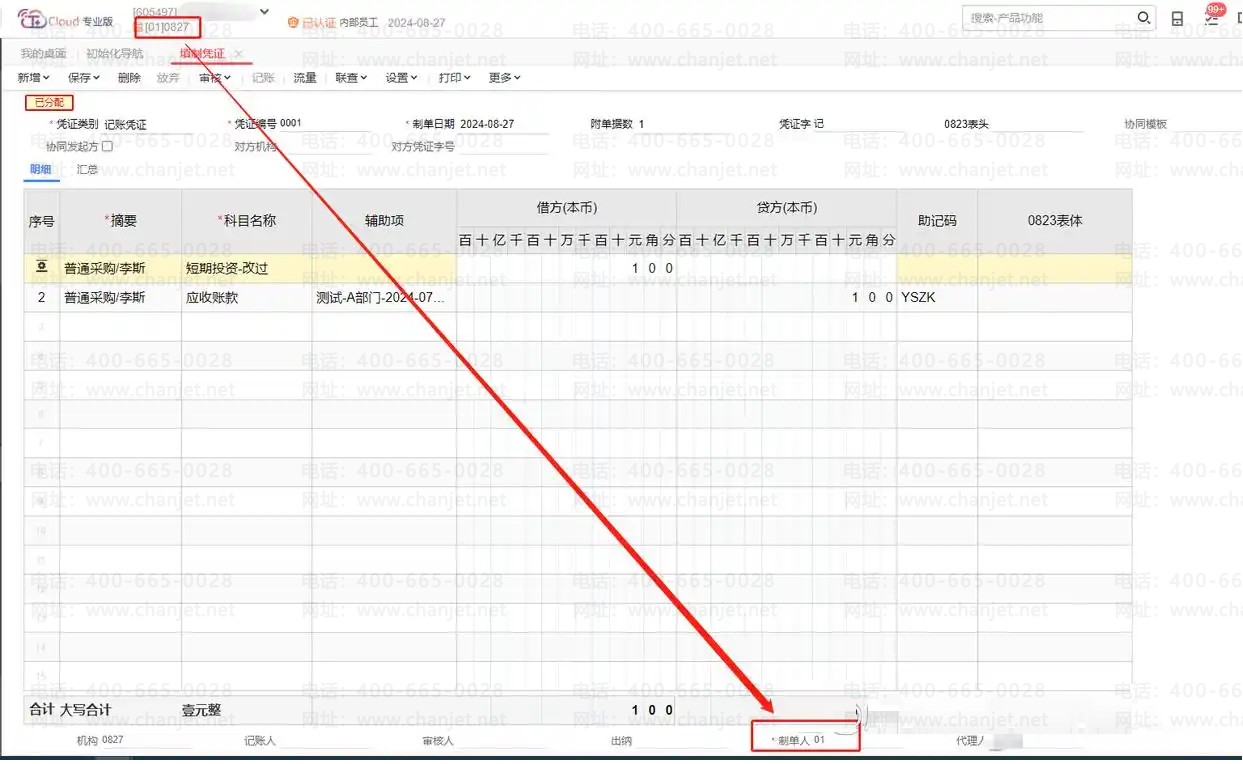The image size is (1243, 764).
Task: Click 普通采购/李斯 summary in row 2
Action: pyautogui.click(x=120, y=298)
